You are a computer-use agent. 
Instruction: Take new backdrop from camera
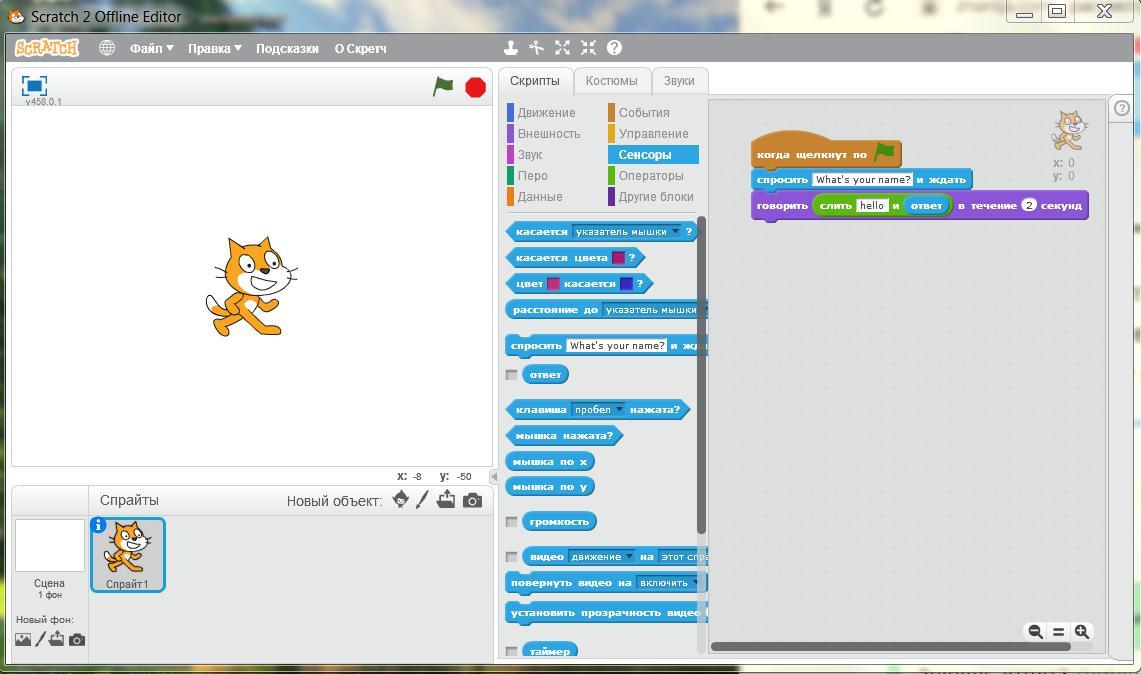[x=77, y=640]
